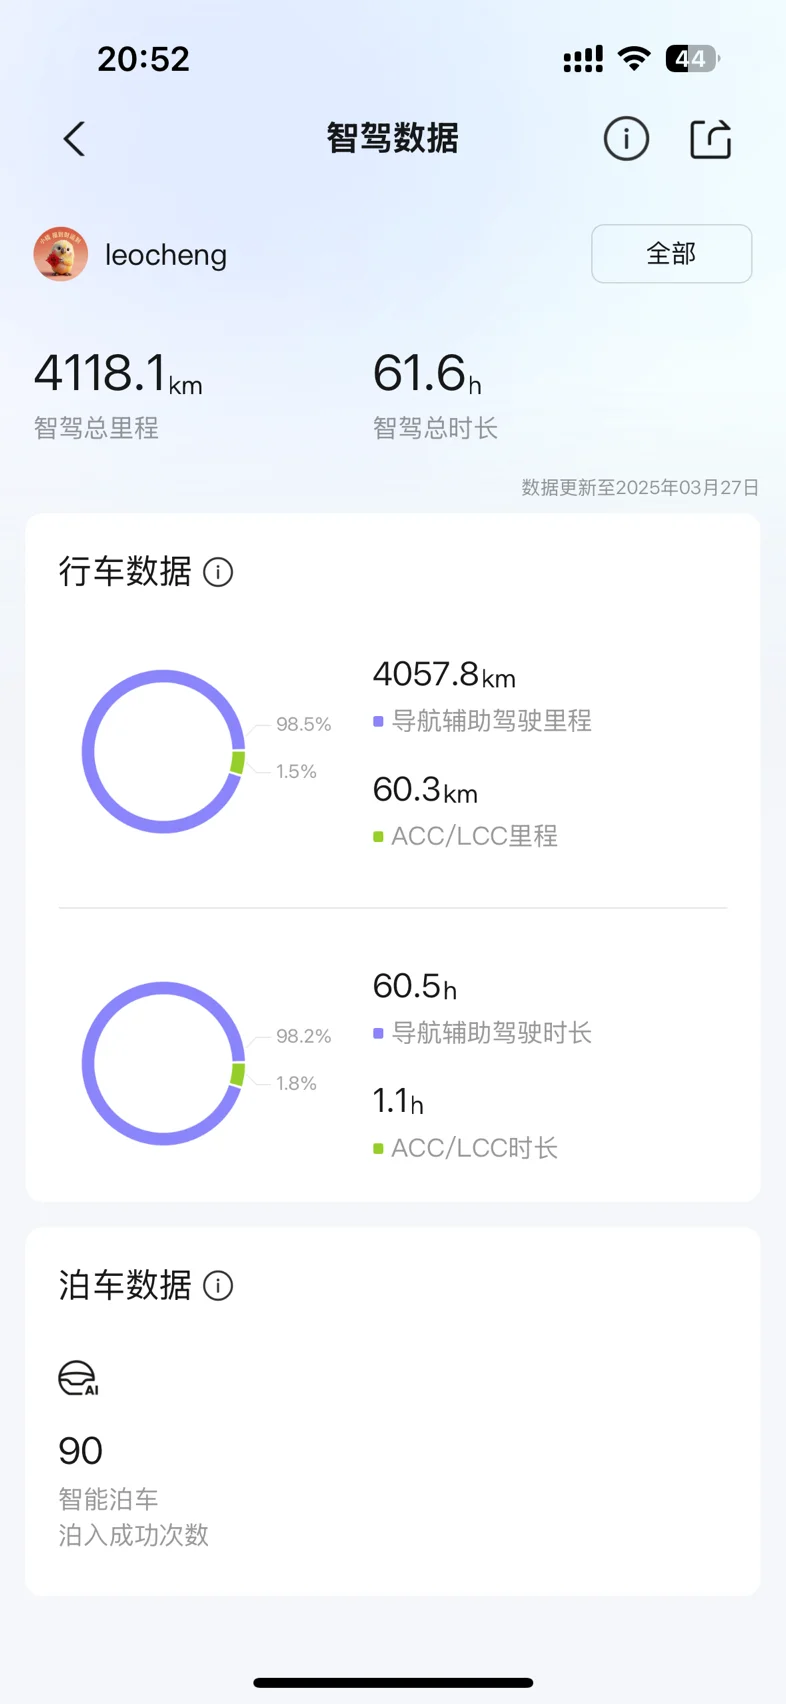Tap green ACC/LCC里程 legend swatch
Image resolution: width=786 pixels, height=1704 pixels.
point(378,836)
